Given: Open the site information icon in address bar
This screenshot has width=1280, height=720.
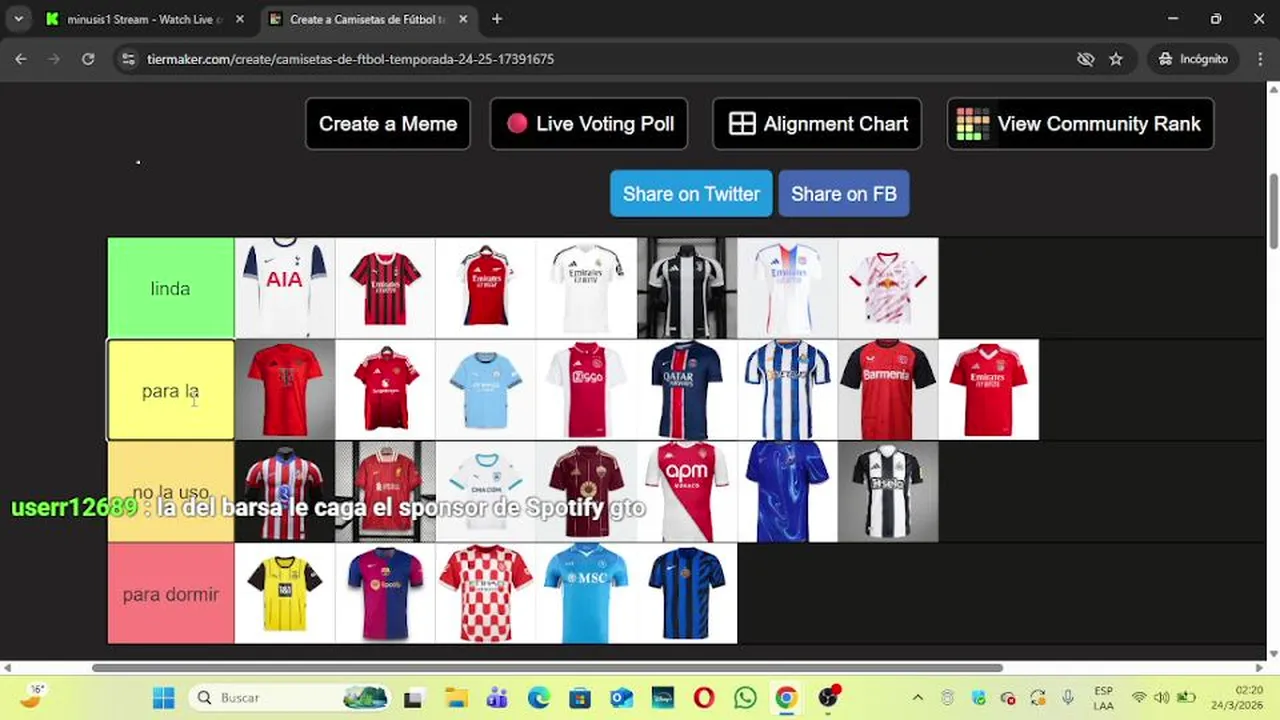Looking at the screenshot, I should pos(128,59).
